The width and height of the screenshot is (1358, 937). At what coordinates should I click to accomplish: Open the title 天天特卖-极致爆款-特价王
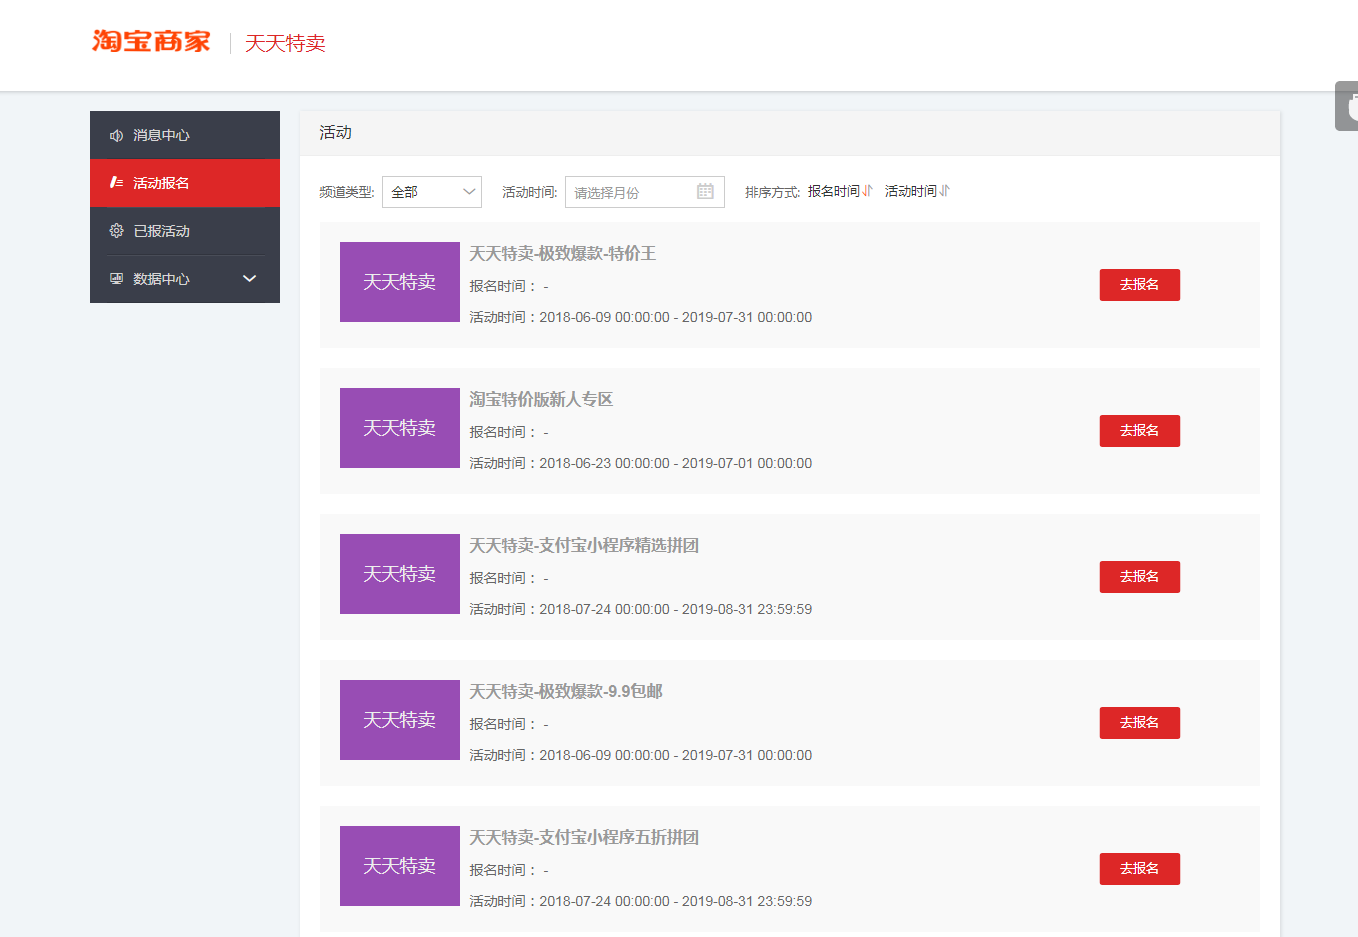(563, 254)
